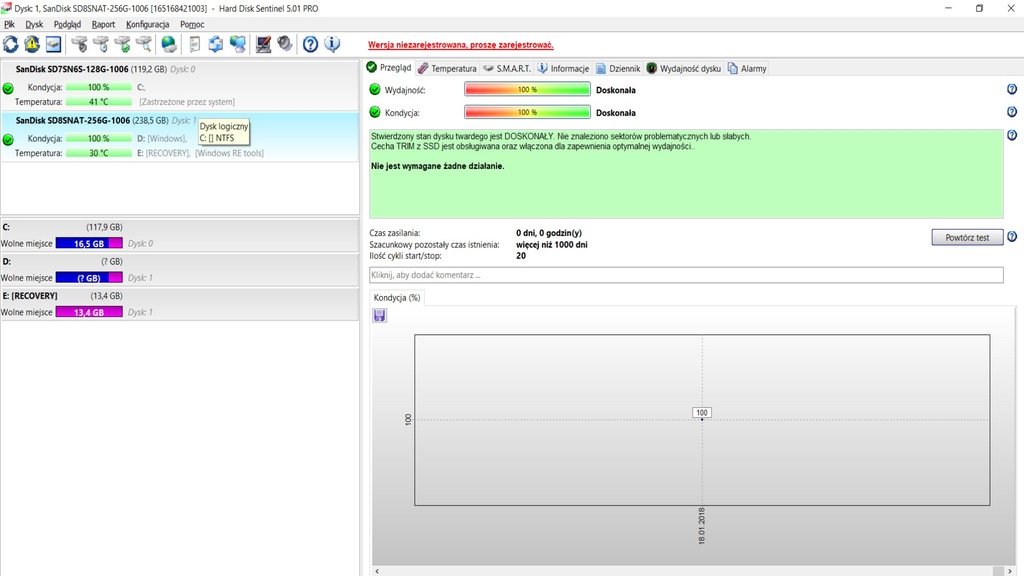Viewport: 1024px width, 576px height.
Task: Open help via the toolbar question mark icon
Action: (310, 44)
